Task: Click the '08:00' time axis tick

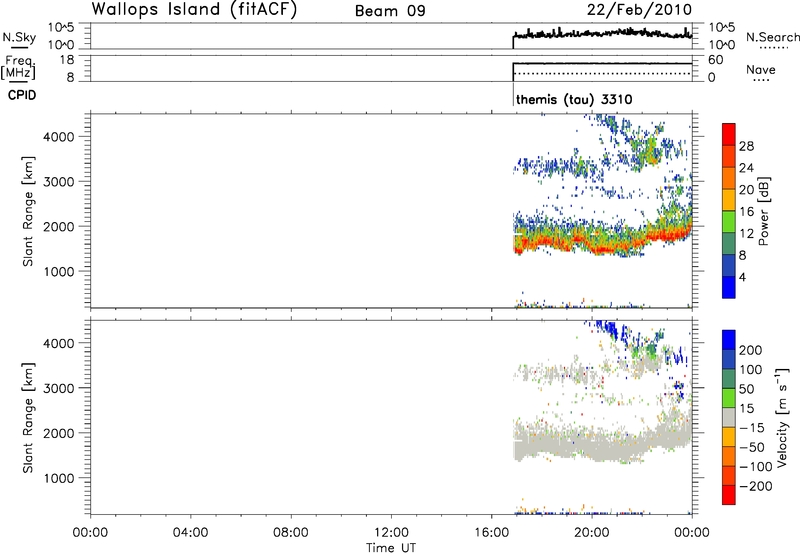Action: [x=291, y=533]
